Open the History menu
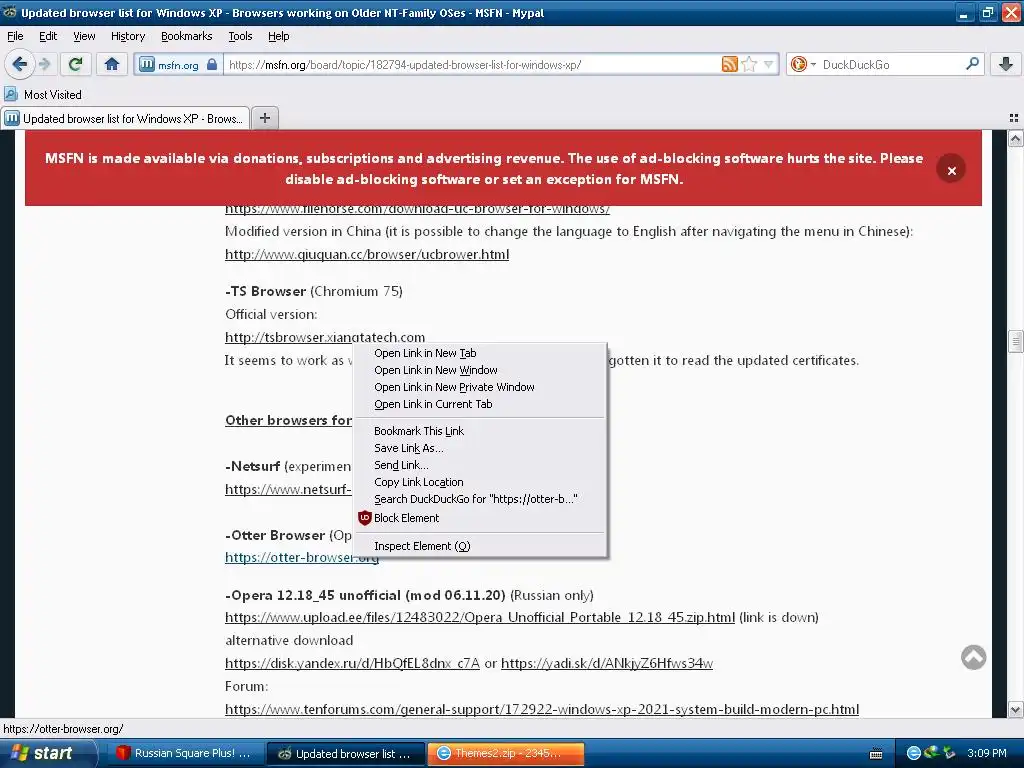1024x768 pixels. (127, 36)
